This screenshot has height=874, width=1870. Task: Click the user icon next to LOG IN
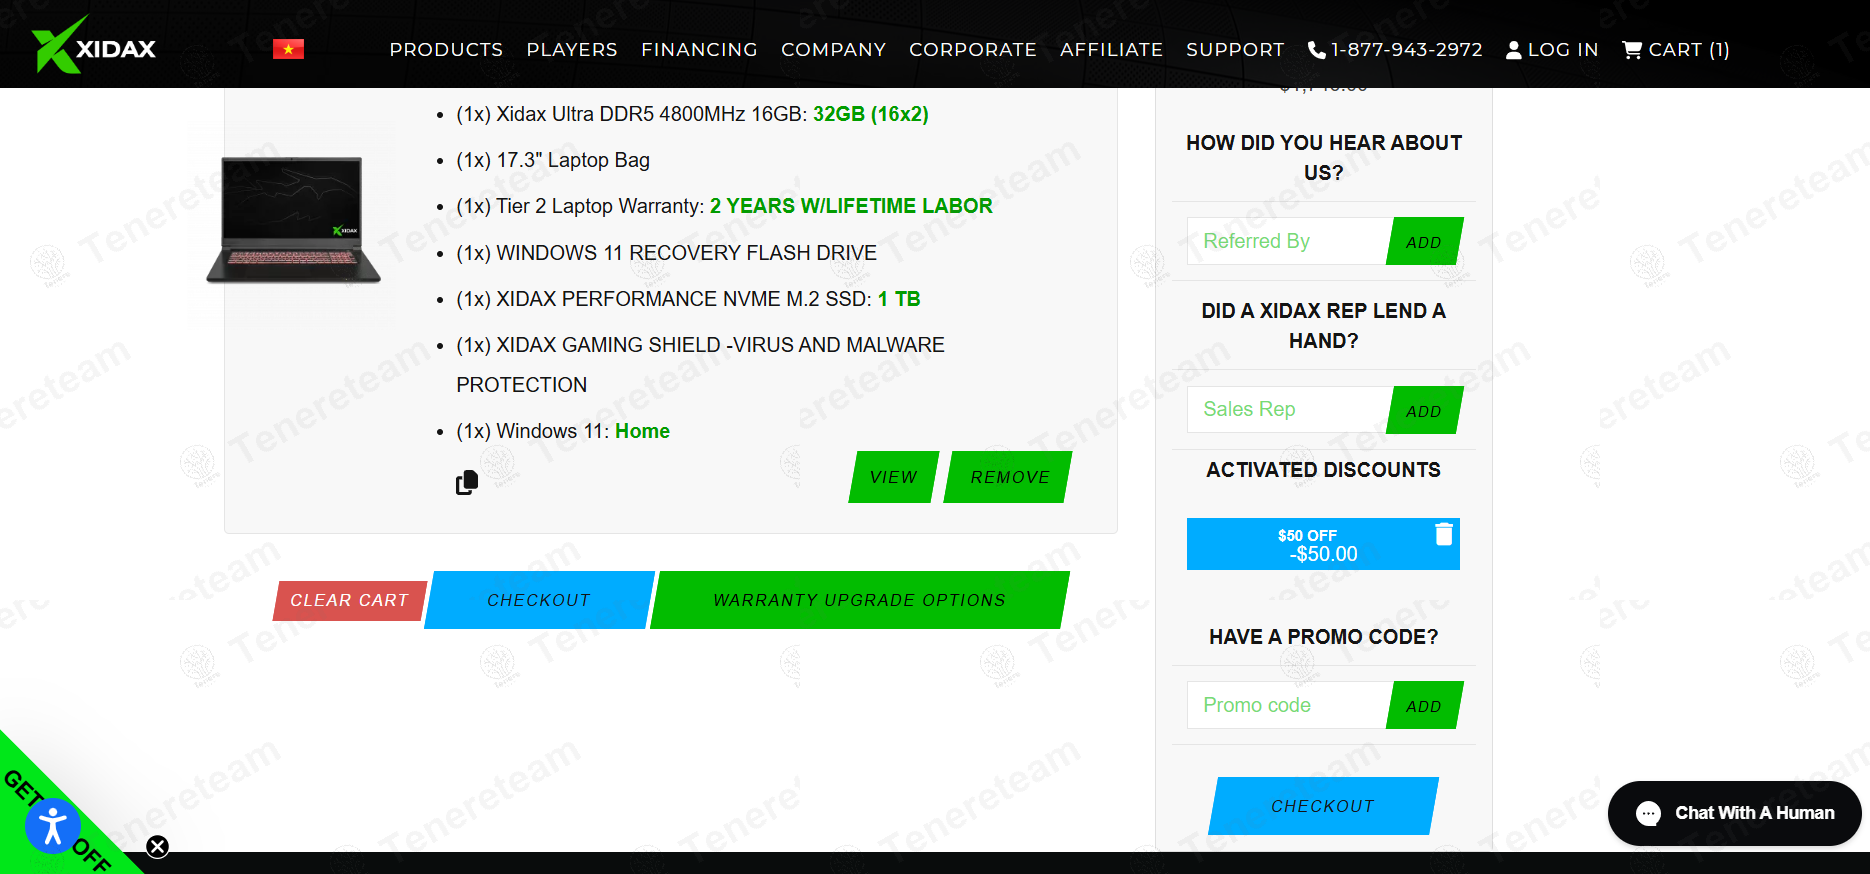(x=1514, y=50)
